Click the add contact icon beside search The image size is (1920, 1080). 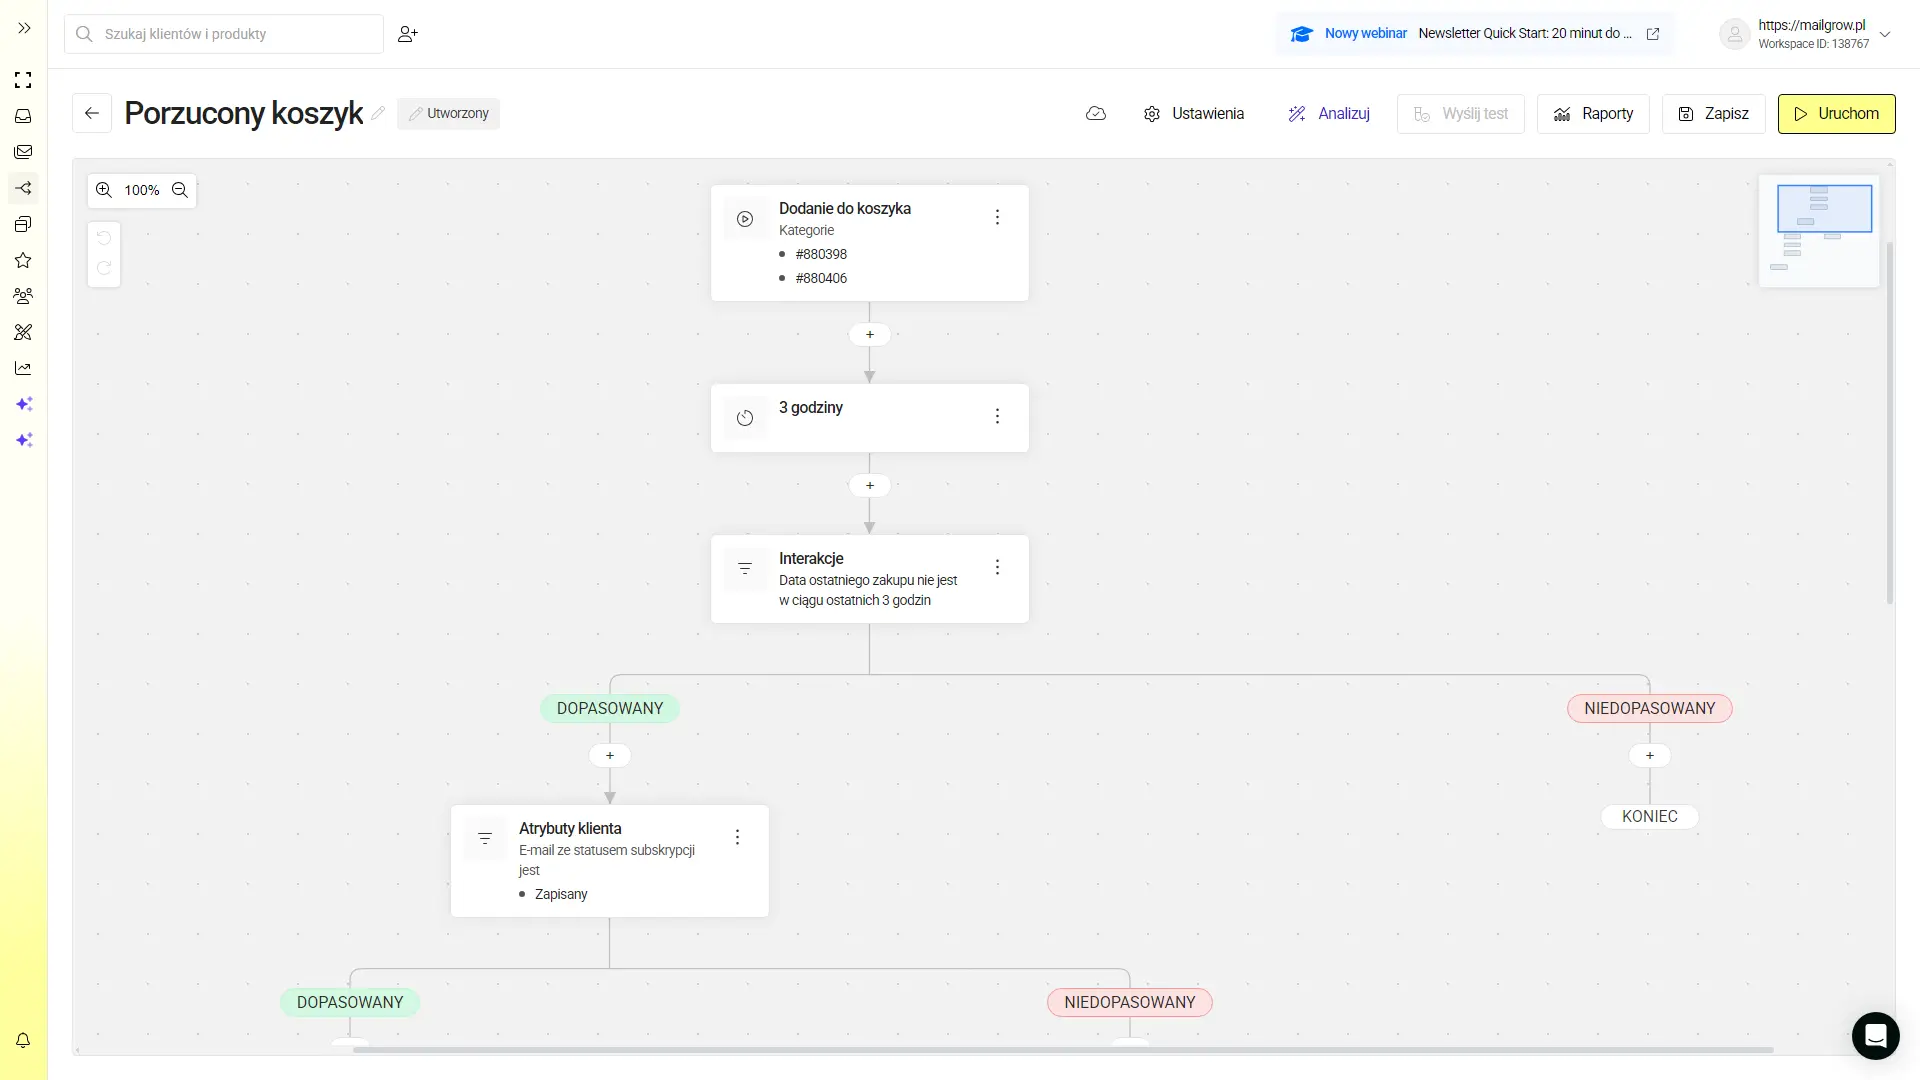click(407, 34)
